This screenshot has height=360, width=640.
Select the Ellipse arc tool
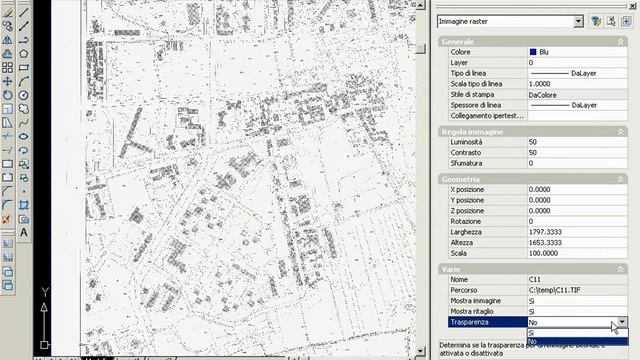point(24,150)
